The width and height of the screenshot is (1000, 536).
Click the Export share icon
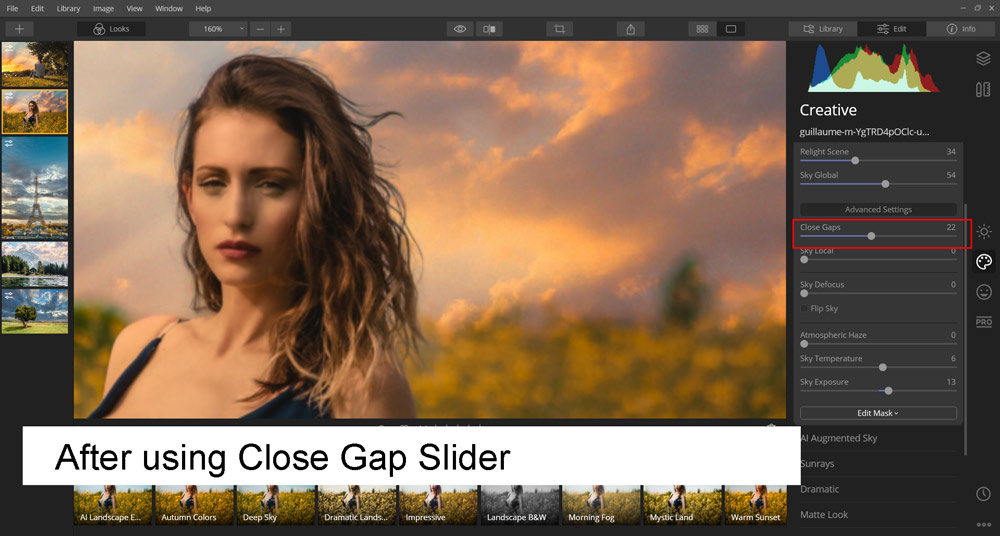click(x=630, y=29)
